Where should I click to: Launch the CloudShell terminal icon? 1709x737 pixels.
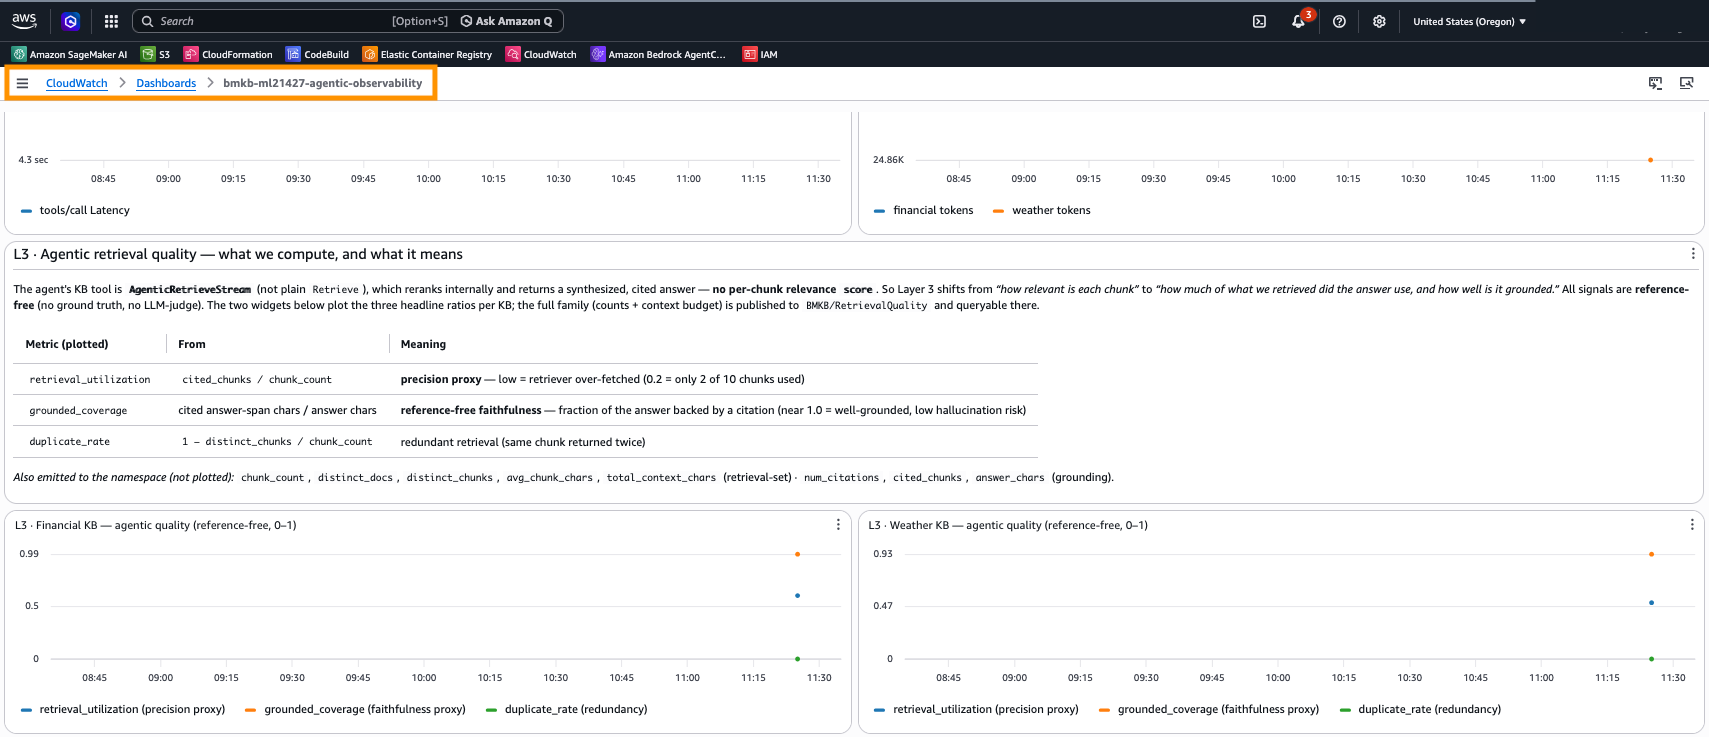point(1259,21)
